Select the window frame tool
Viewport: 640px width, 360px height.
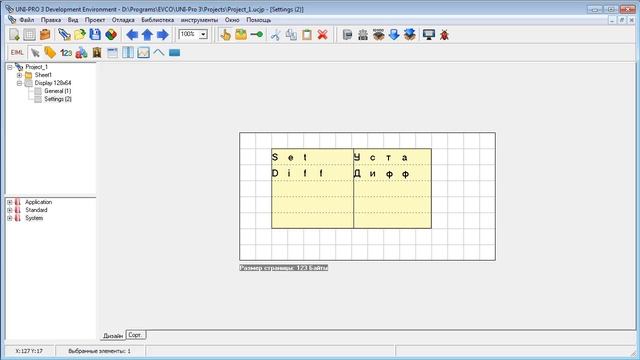(112, 53)
